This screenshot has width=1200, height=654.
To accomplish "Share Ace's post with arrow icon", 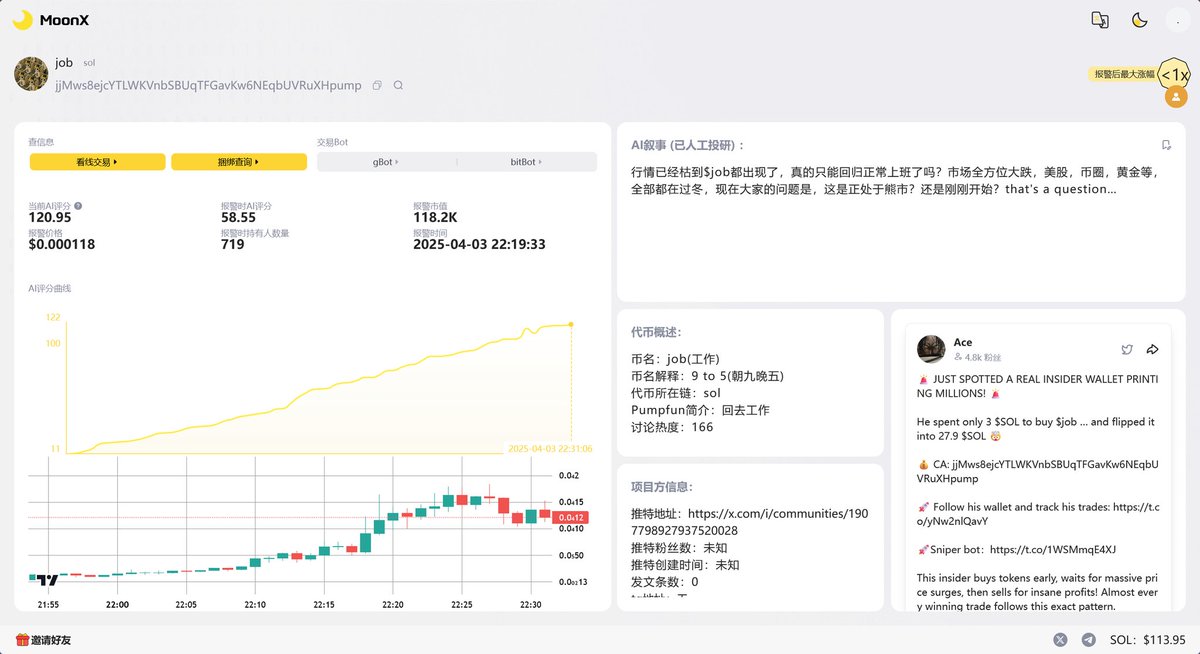I will click(1152, 349).
